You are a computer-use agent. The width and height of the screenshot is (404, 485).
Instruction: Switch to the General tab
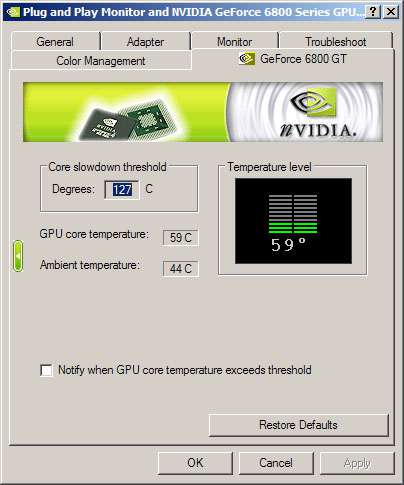pos(55,42)
